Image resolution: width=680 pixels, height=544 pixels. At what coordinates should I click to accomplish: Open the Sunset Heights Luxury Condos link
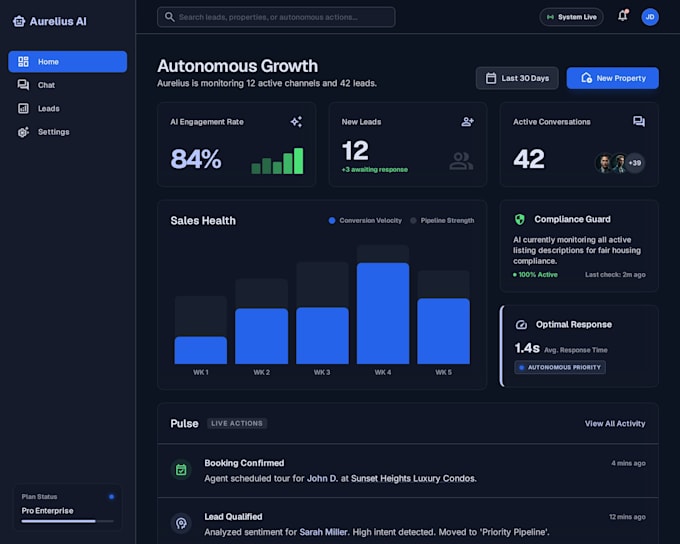pos(413,478)
